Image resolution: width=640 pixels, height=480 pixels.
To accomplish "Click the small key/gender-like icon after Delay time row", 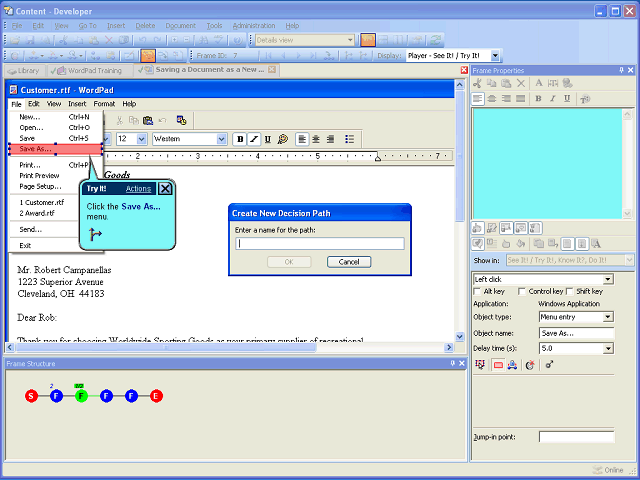I will coord(549,364).
